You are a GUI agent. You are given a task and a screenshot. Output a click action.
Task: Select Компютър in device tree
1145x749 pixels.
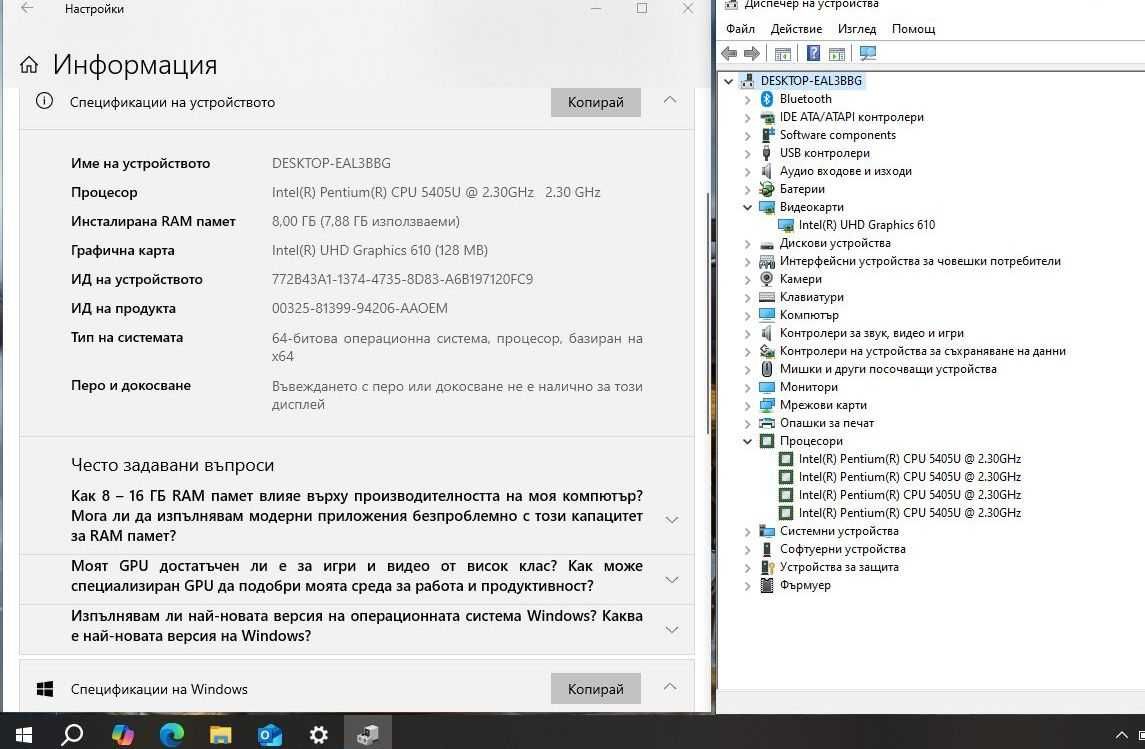tap(809, 315)
